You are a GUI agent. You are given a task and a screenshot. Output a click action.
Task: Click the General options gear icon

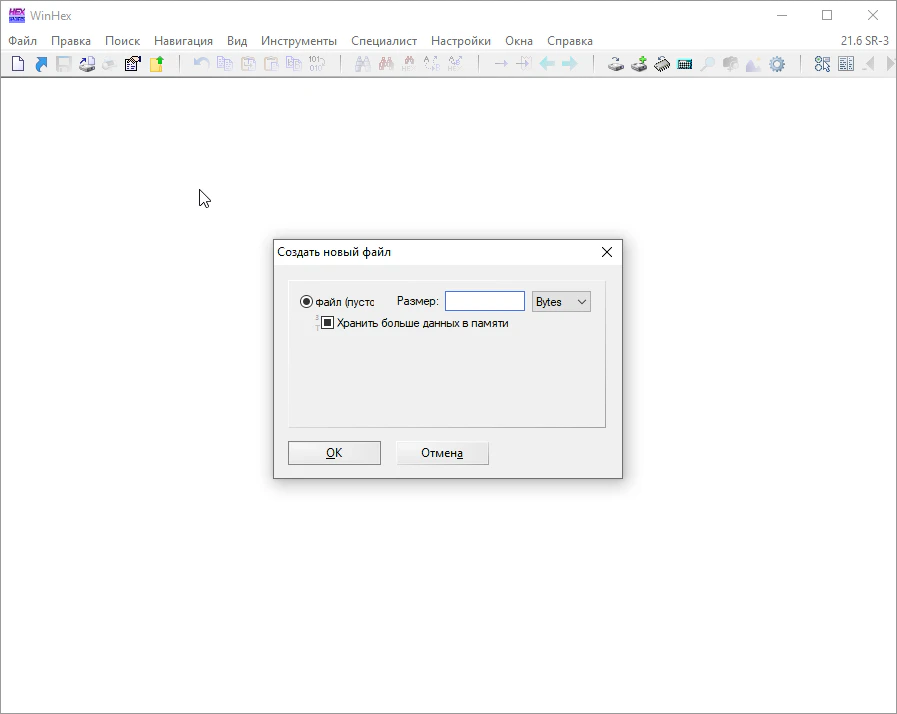click(x=777, y=64)
